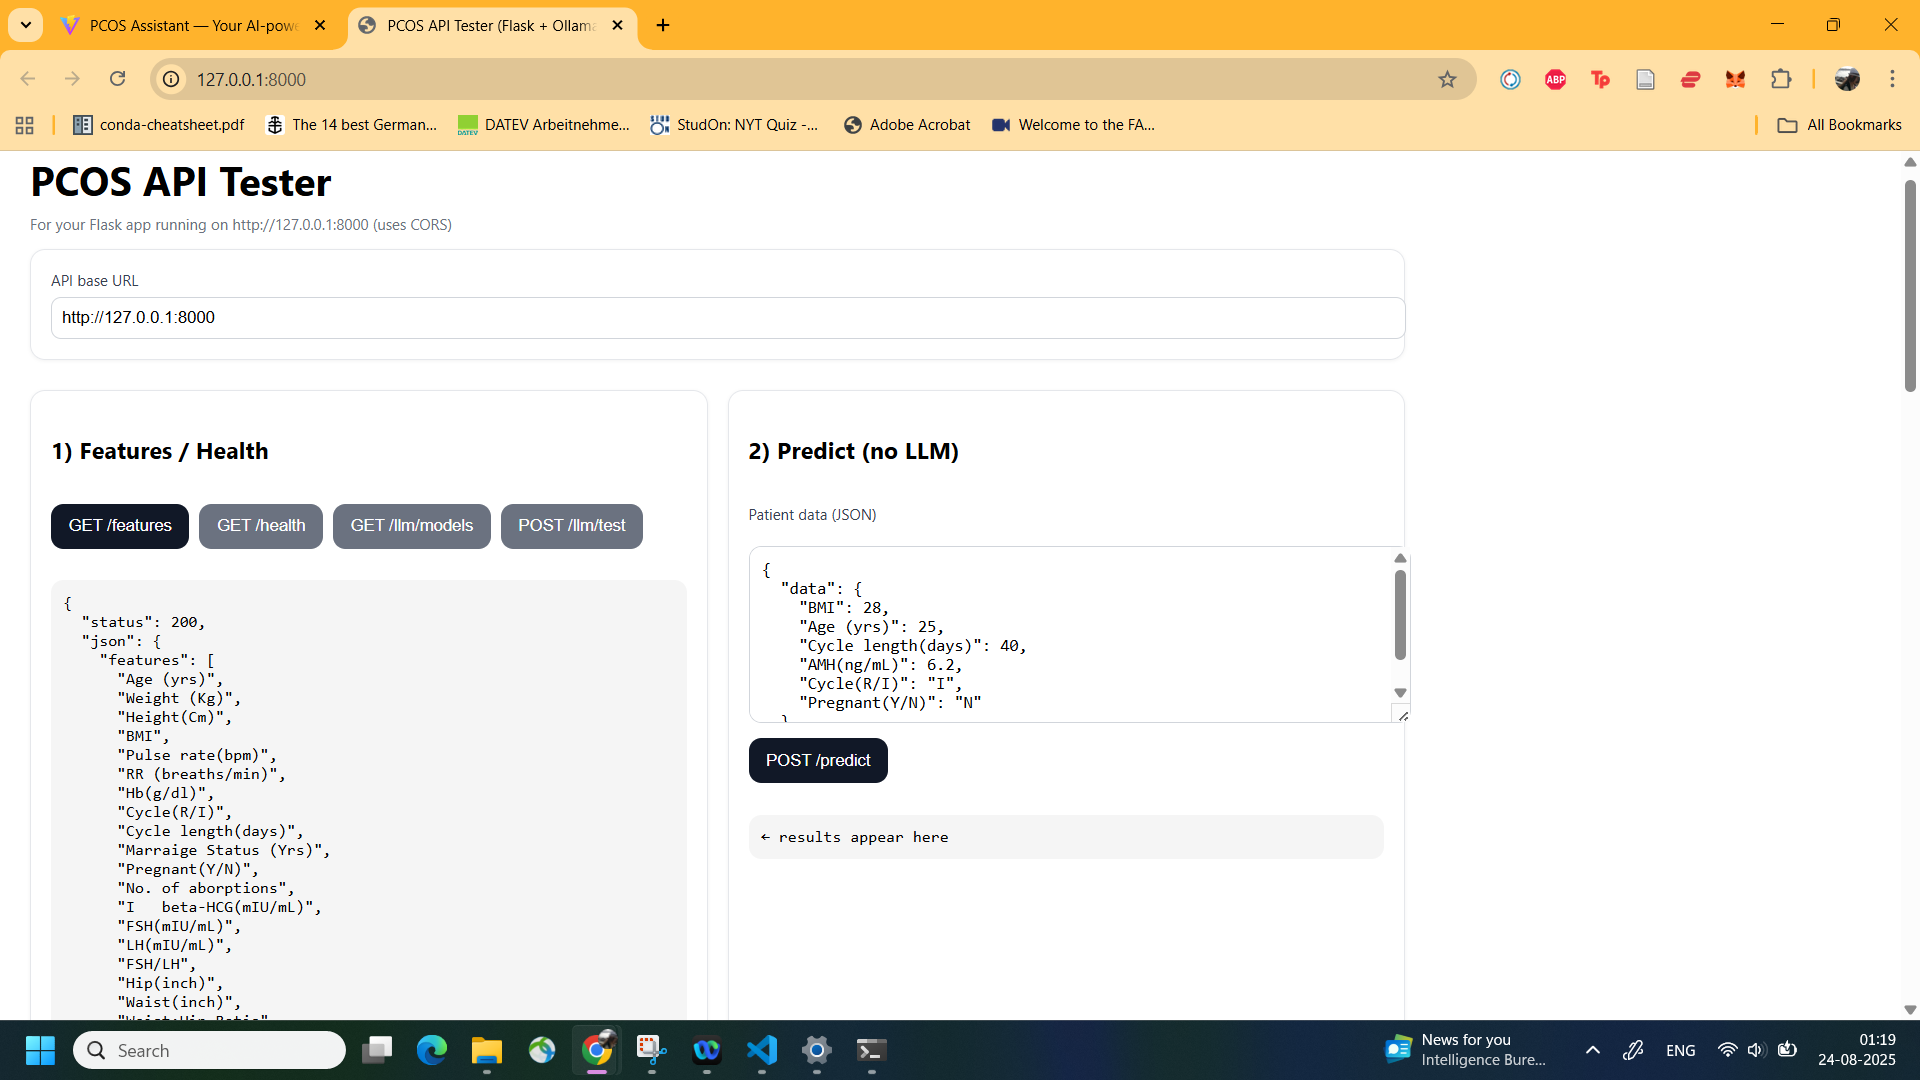View site information icon in address bar
The width and height of the screenshot is (1920, 1080).
(x=172, y=79)
